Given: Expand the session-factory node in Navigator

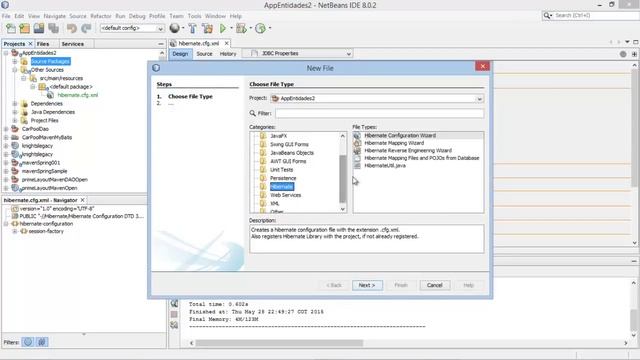Looking at the screenshot, I should tap(15, 231).
